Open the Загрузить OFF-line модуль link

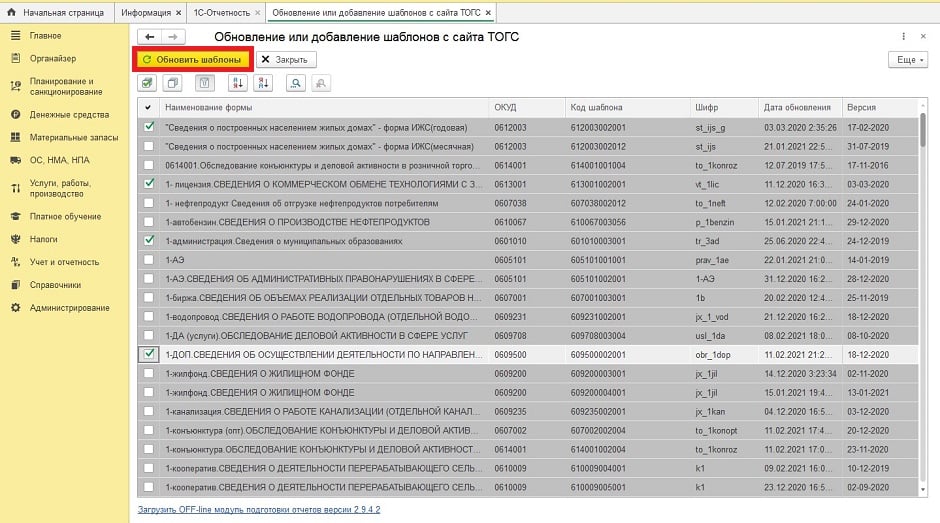(x=258, y=509)
